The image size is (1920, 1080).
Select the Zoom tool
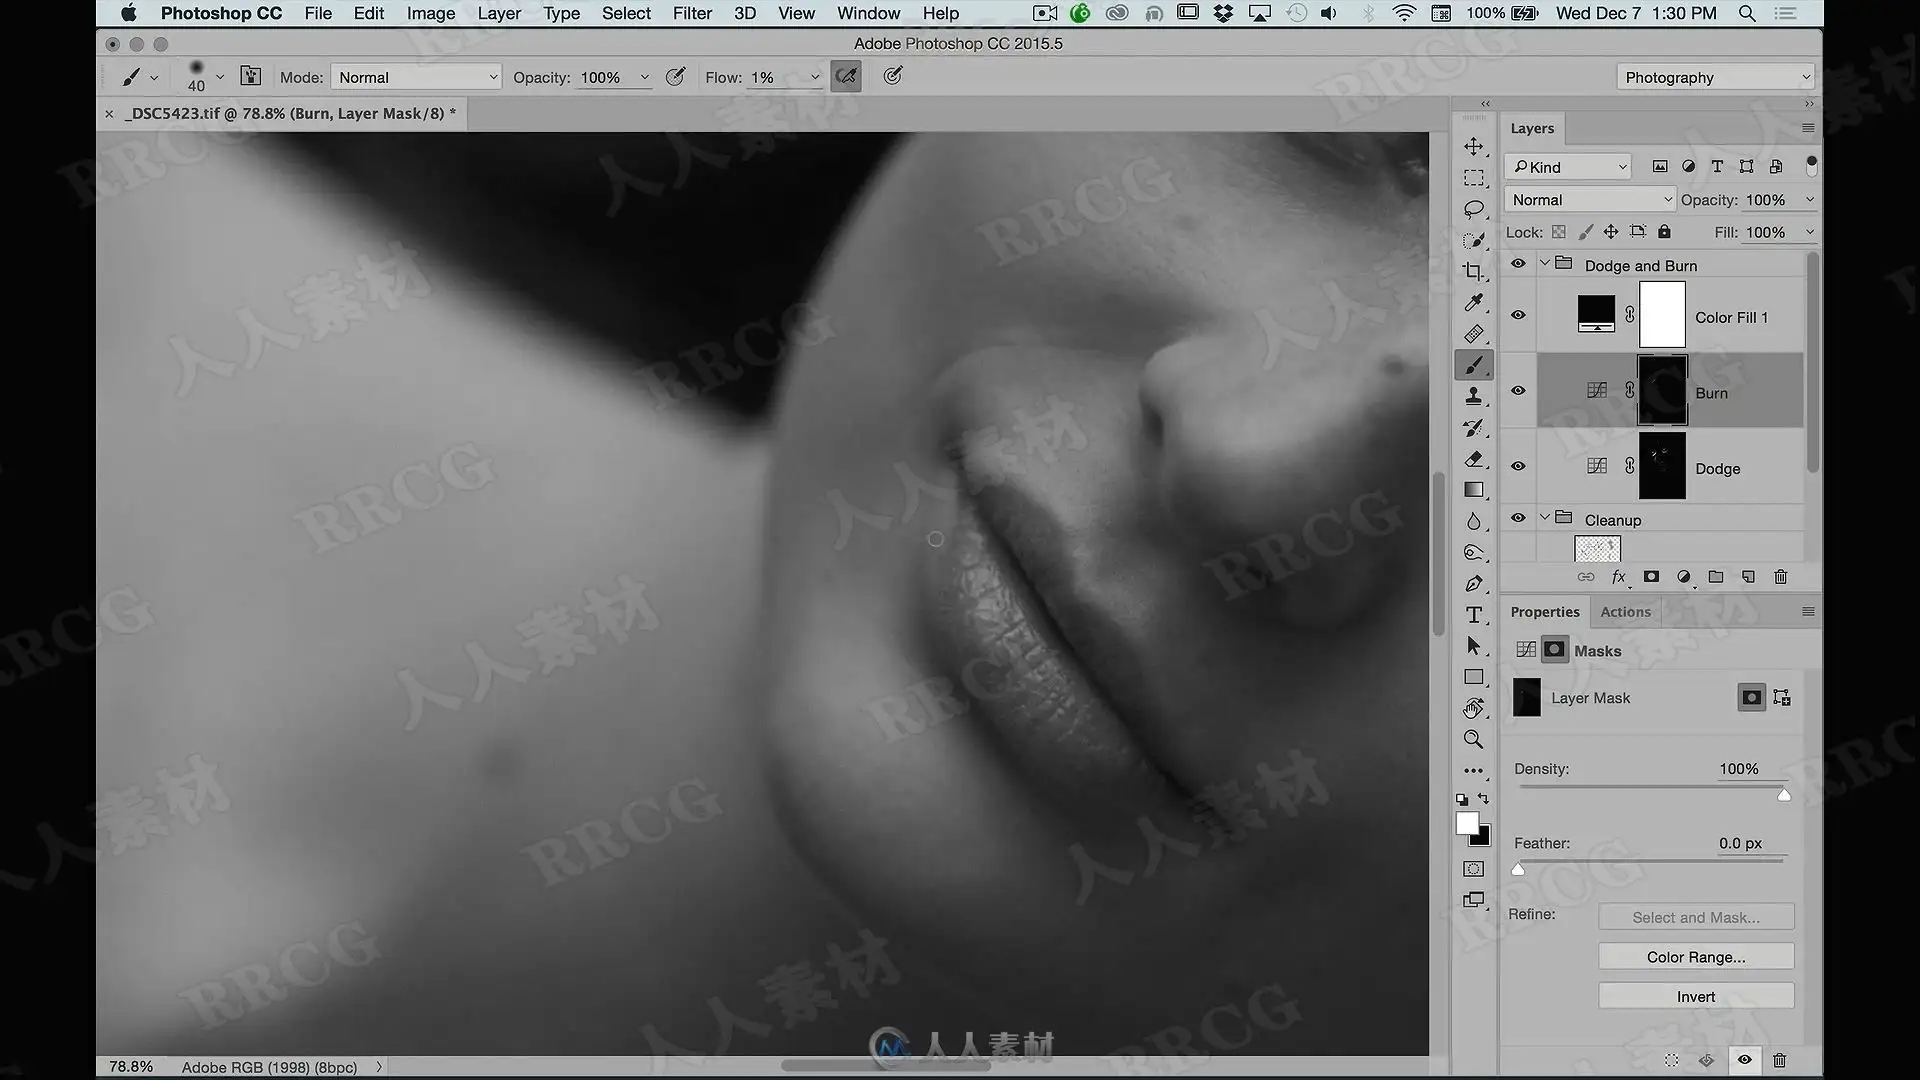1474,740
